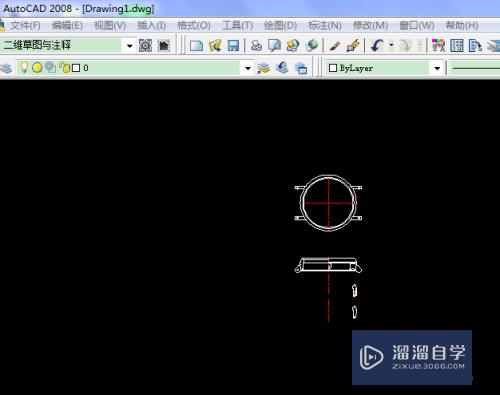The width and height of the screenshot is (500, 395).
Task: Open the 格式(O) menu
Action: 194,26
